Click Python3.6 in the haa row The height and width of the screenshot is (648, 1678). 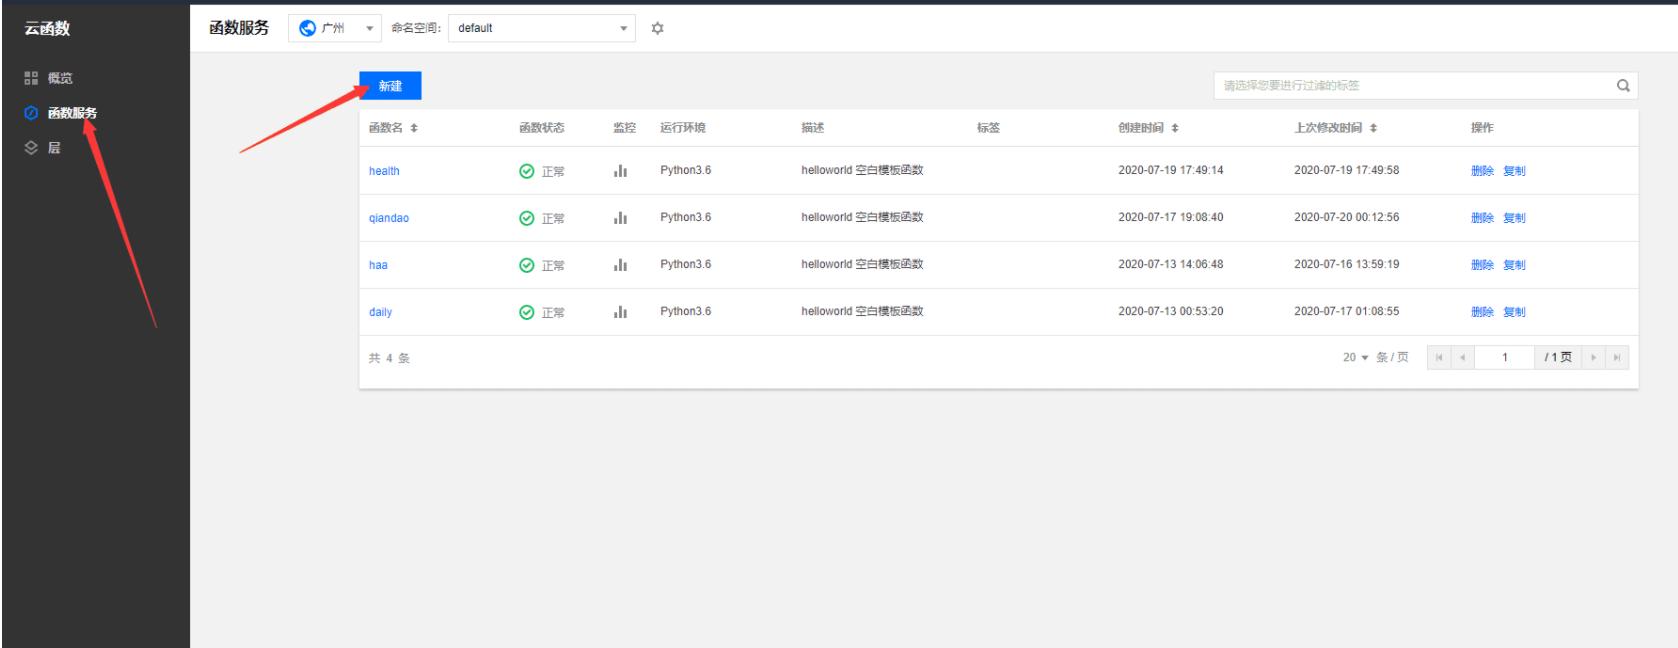685,264
